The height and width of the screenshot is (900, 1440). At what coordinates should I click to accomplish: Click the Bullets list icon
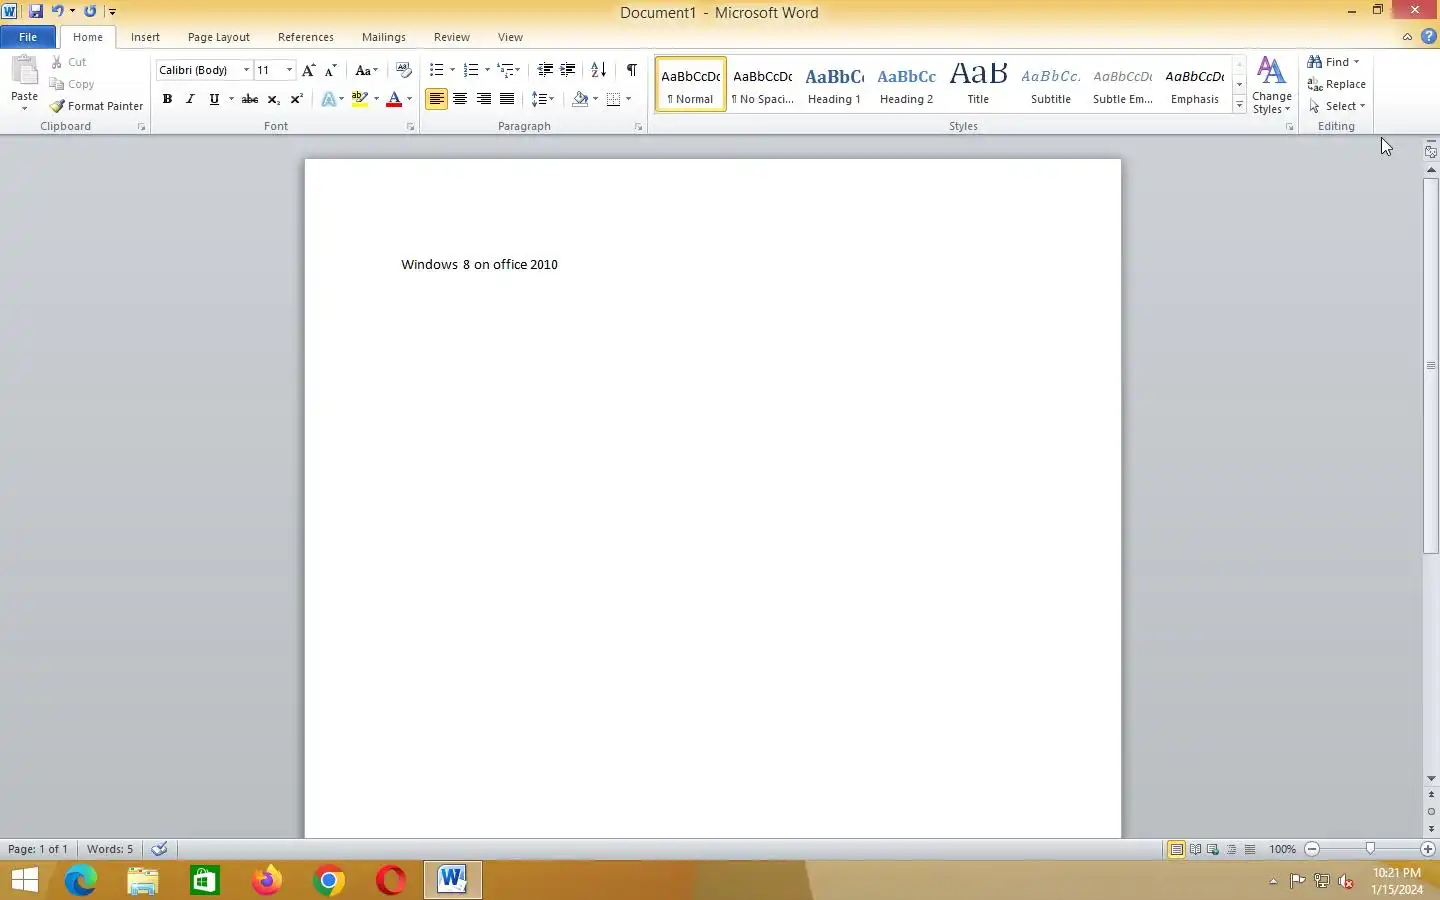pos(437,70)
